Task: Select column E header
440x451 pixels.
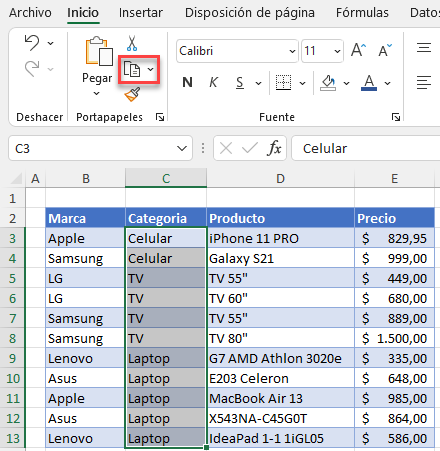Action: point(395,179)
